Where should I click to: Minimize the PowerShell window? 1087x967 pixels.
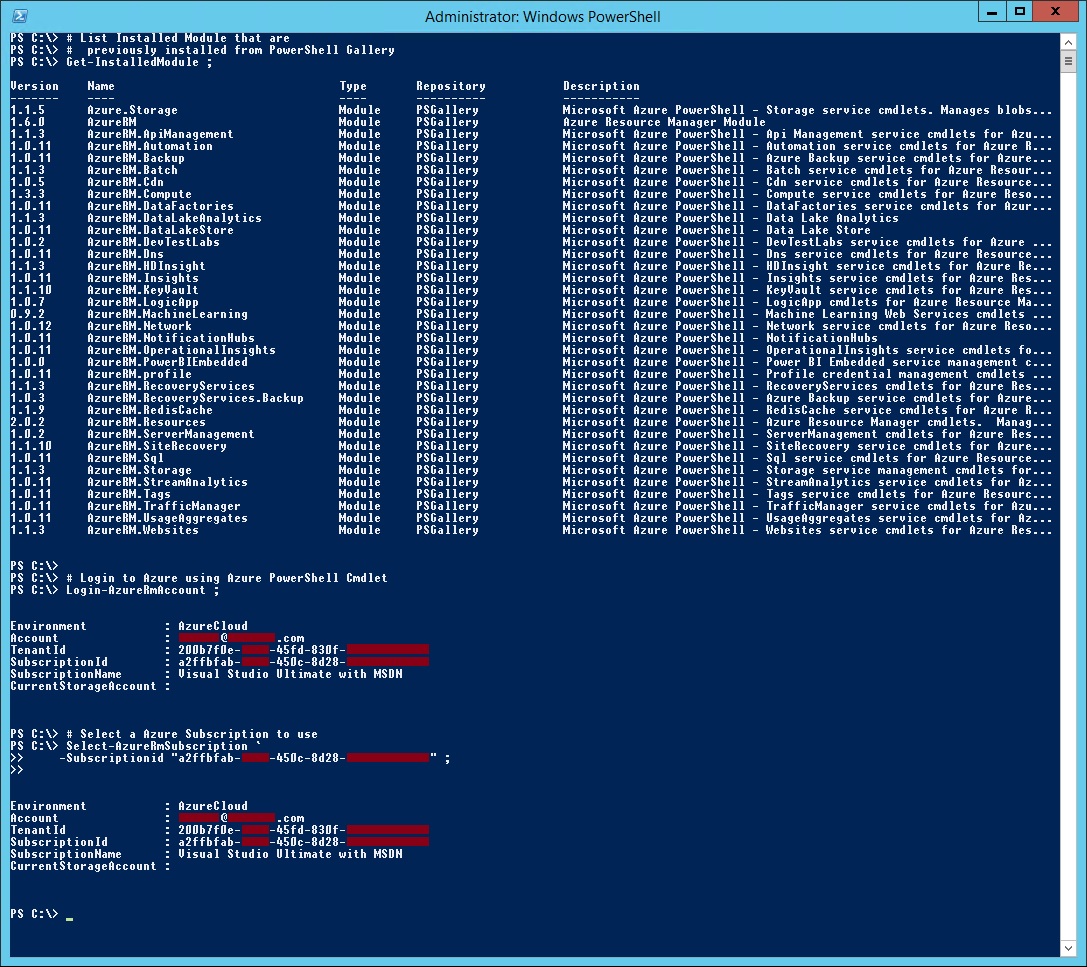coord(992,12)
